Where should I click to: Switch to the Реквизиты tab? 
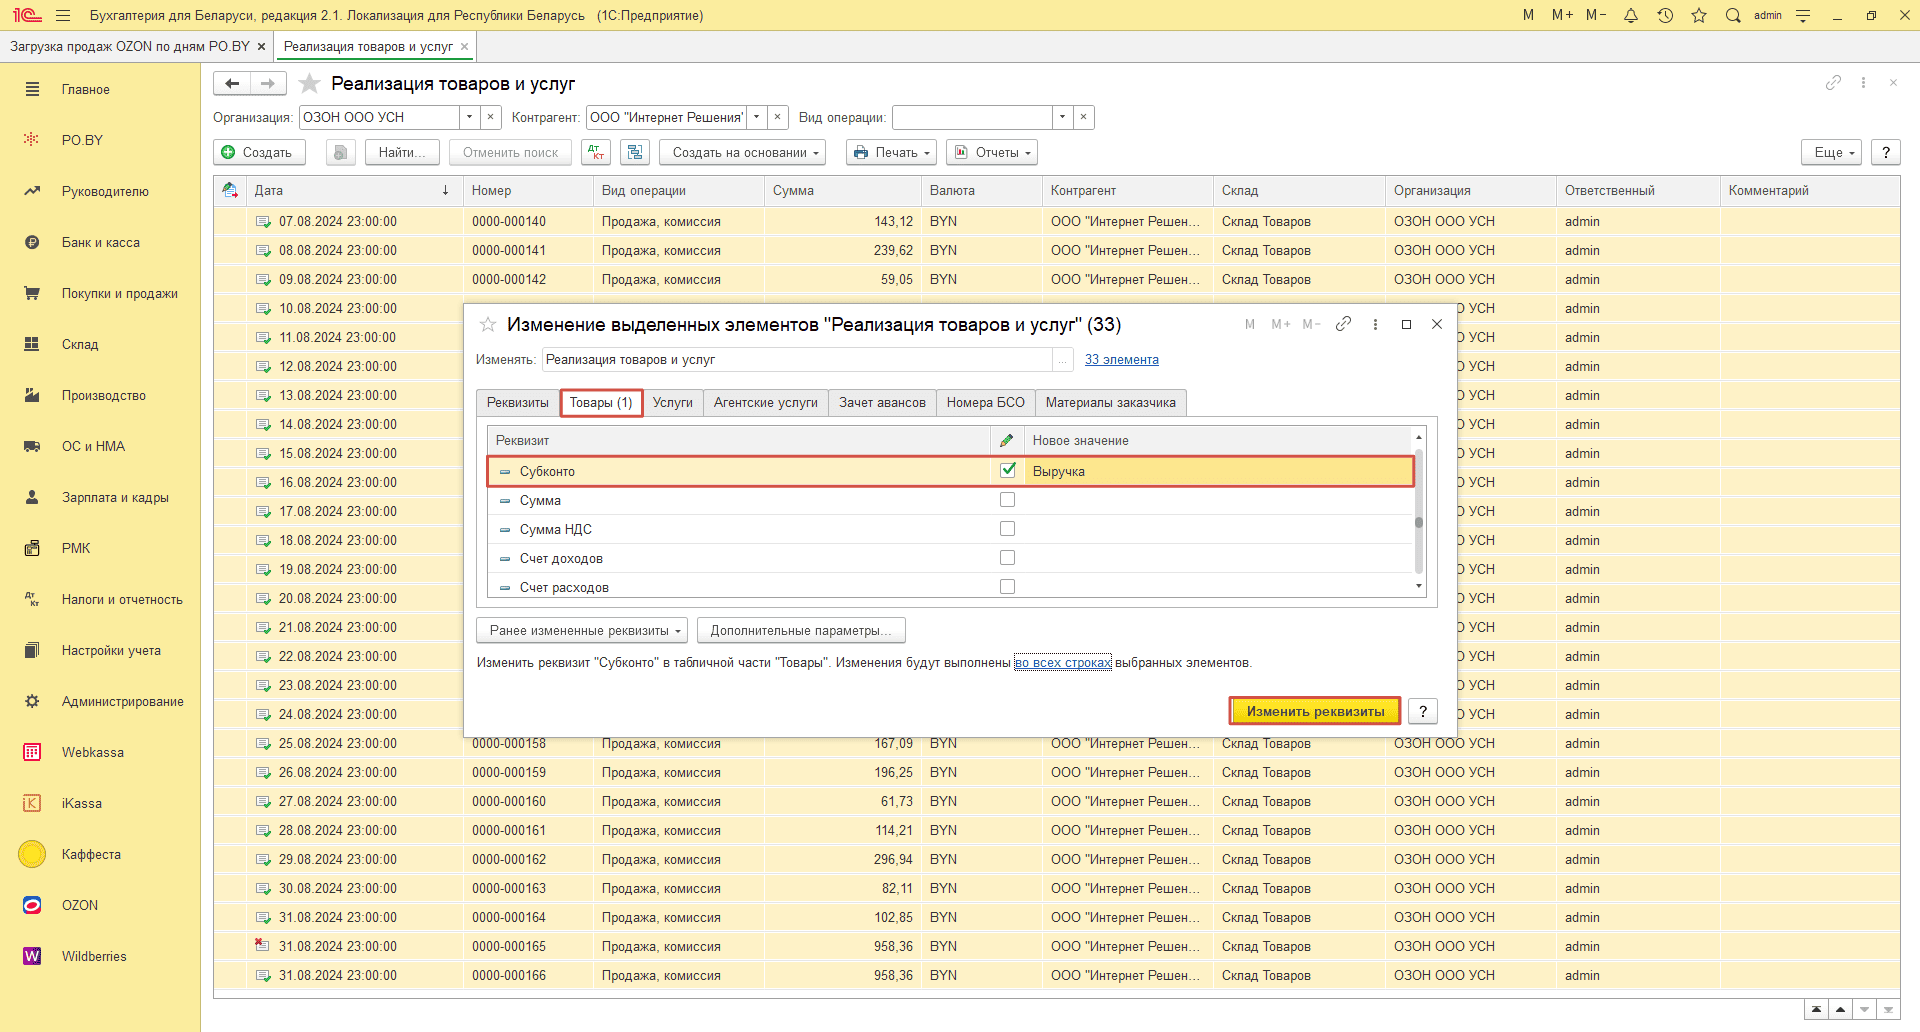(x=517, y=402)
